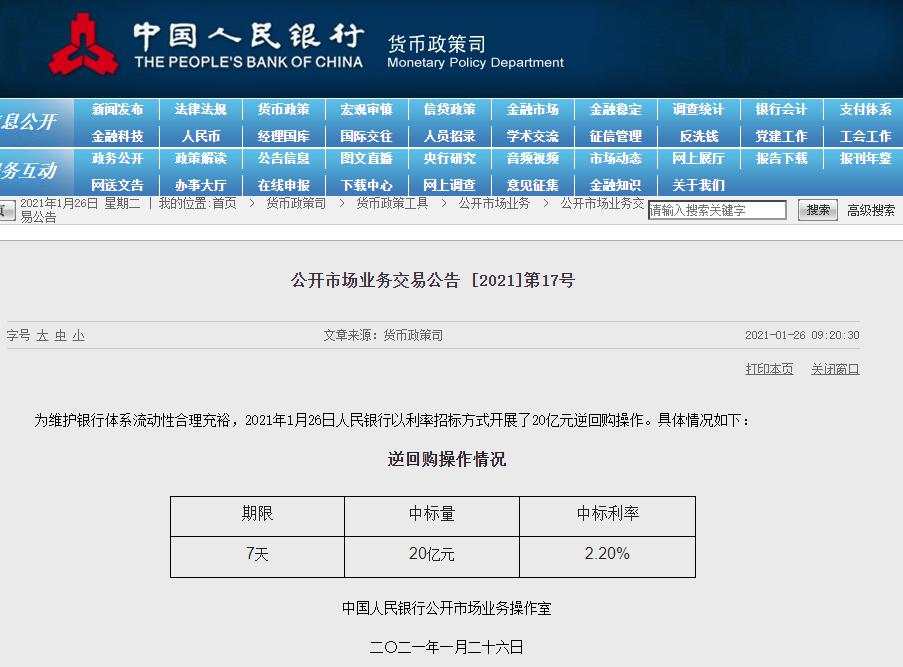
Task: Select the 人民币 navigation item
Action: 200,137
